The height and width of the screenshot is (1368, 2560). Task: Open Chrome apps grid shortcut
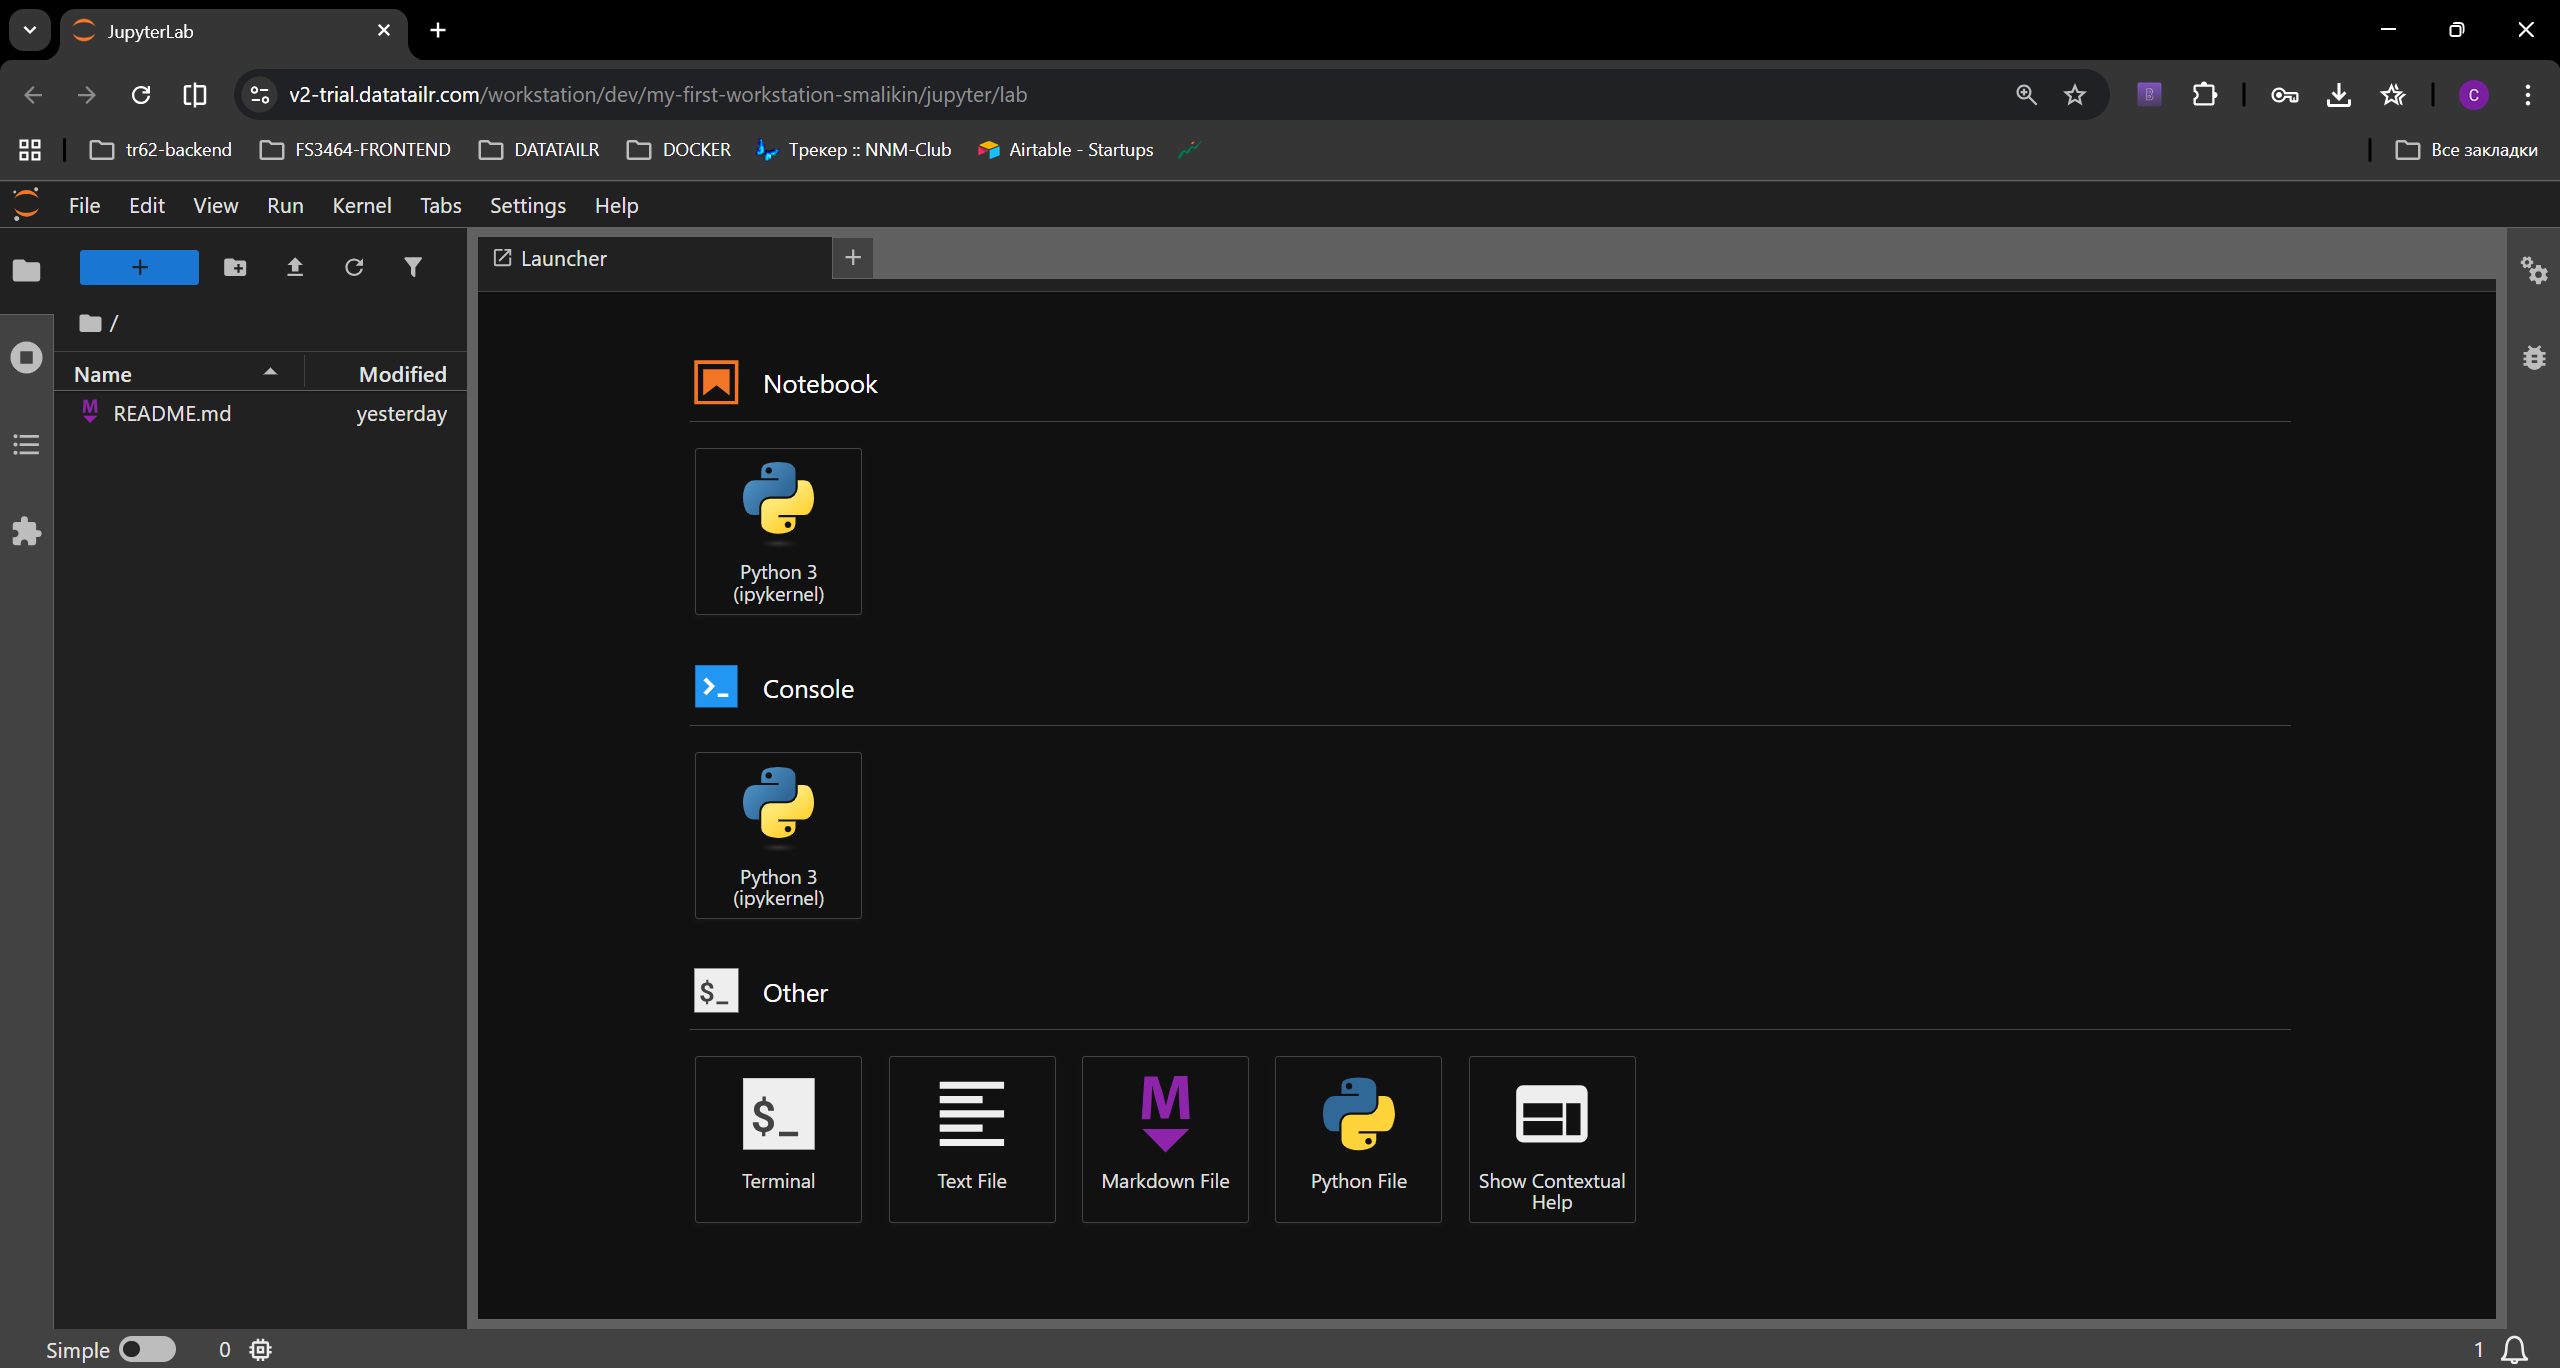coord(30,150)
